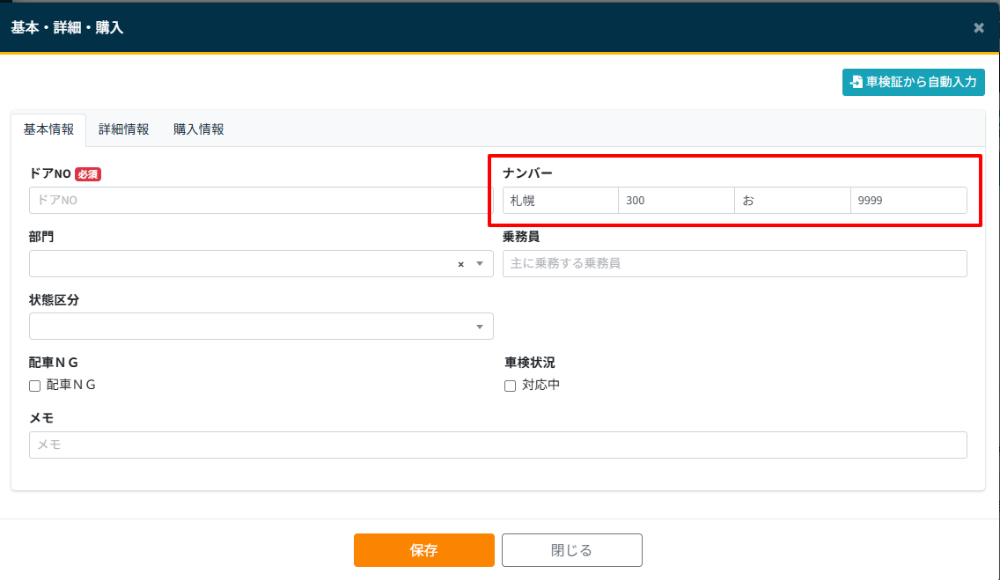Image resolution: width=1000 pixels, height=580 pixels.
Task: Click the ナンバー field label
Action: pos(527,174)
